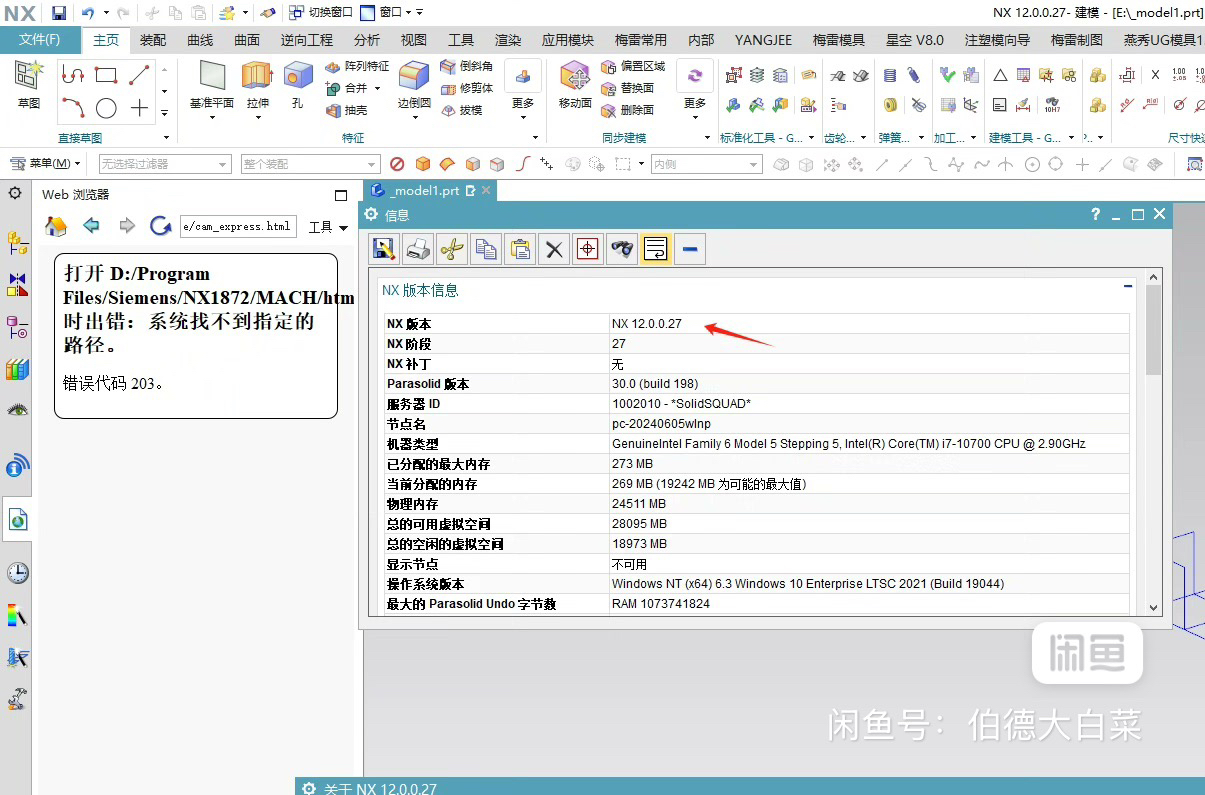Click the scroll down arrow in Information window

coord(1154,606)
